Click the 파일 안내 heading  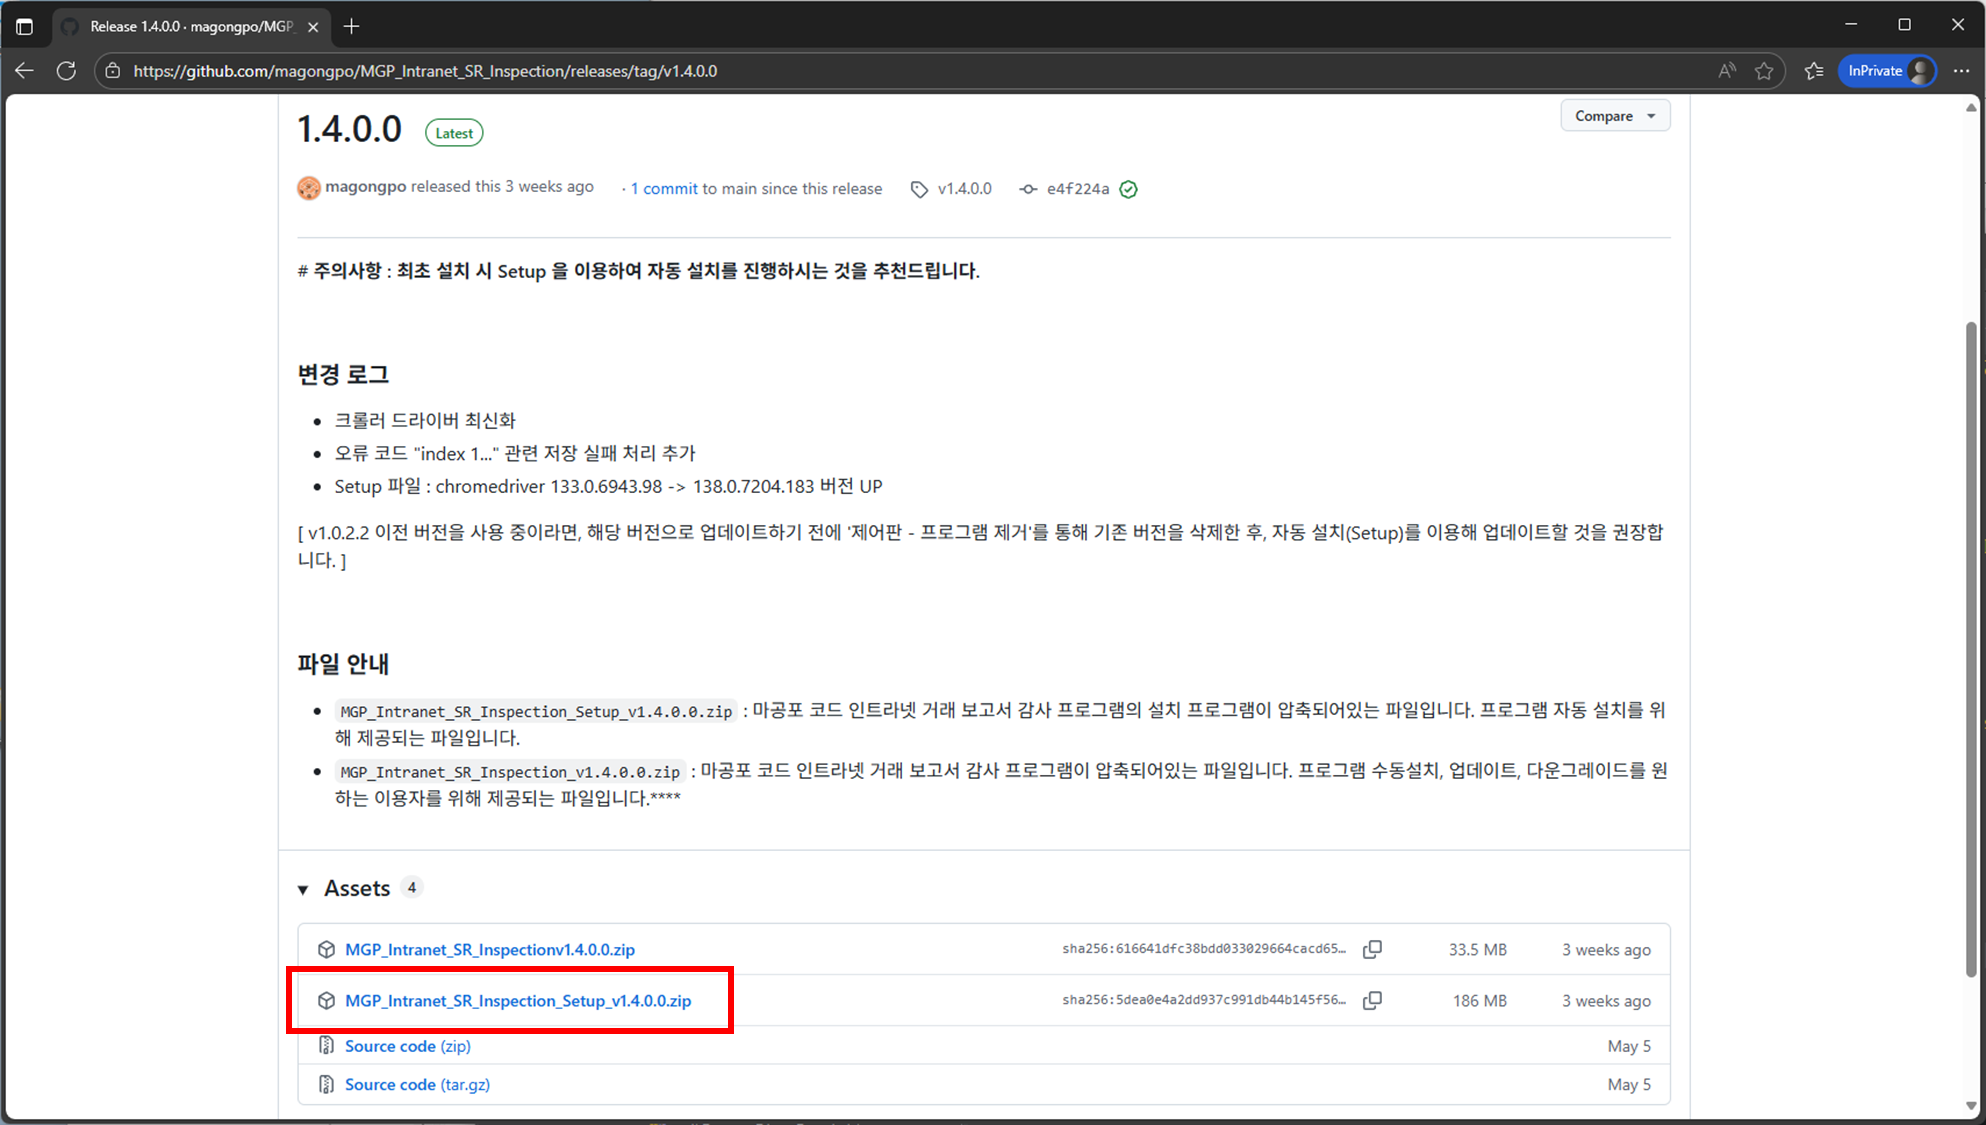pos(343,663)
